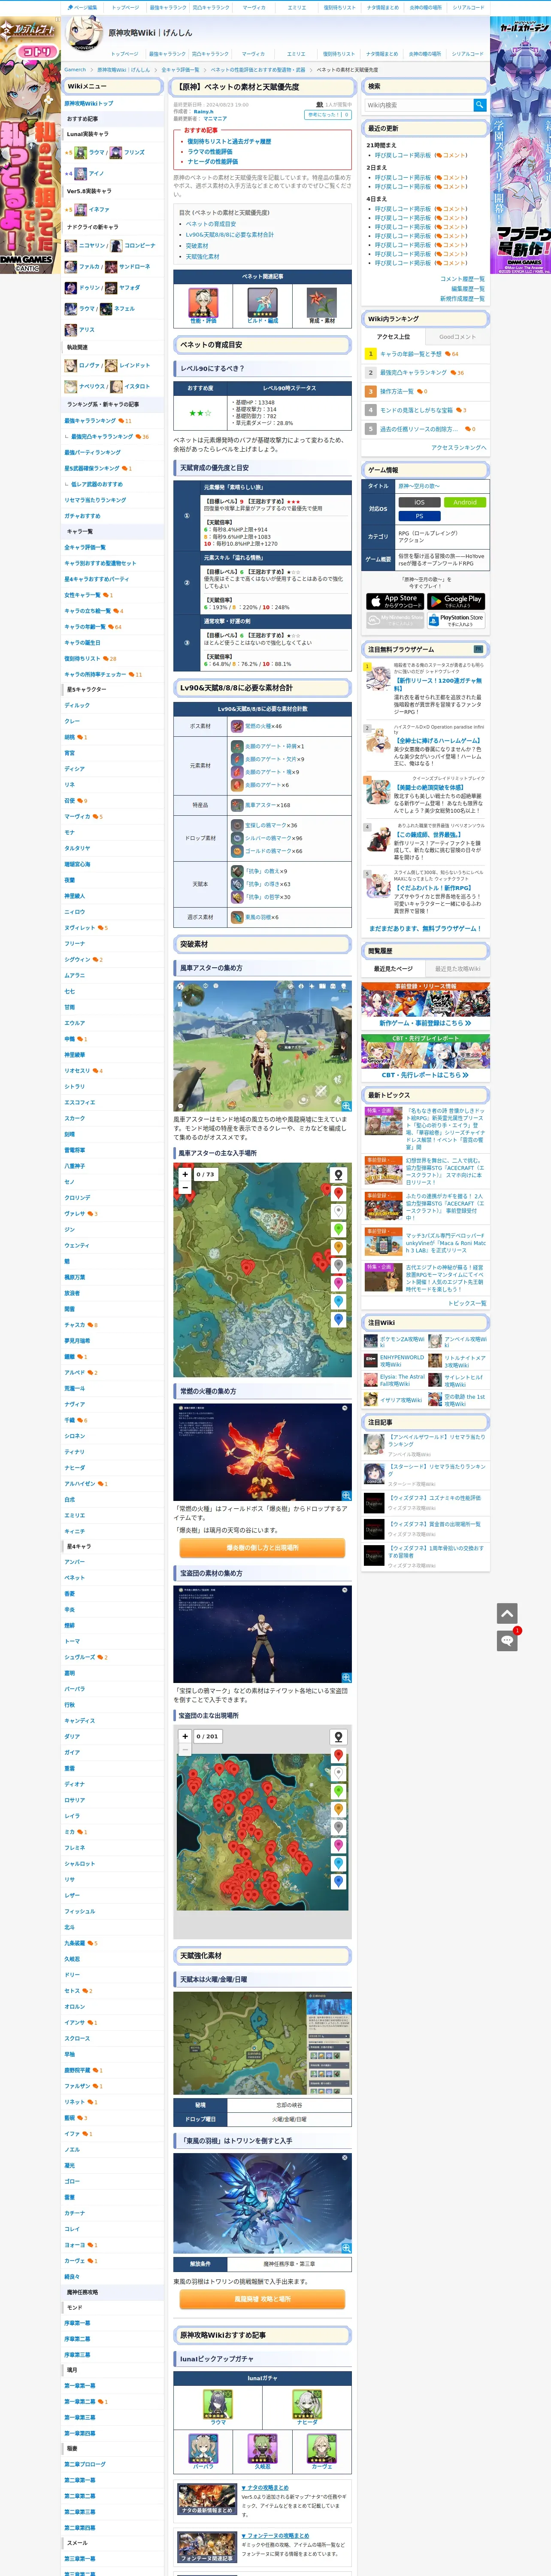Select green pin filter on 宝盗団 map

point(338,1791)
